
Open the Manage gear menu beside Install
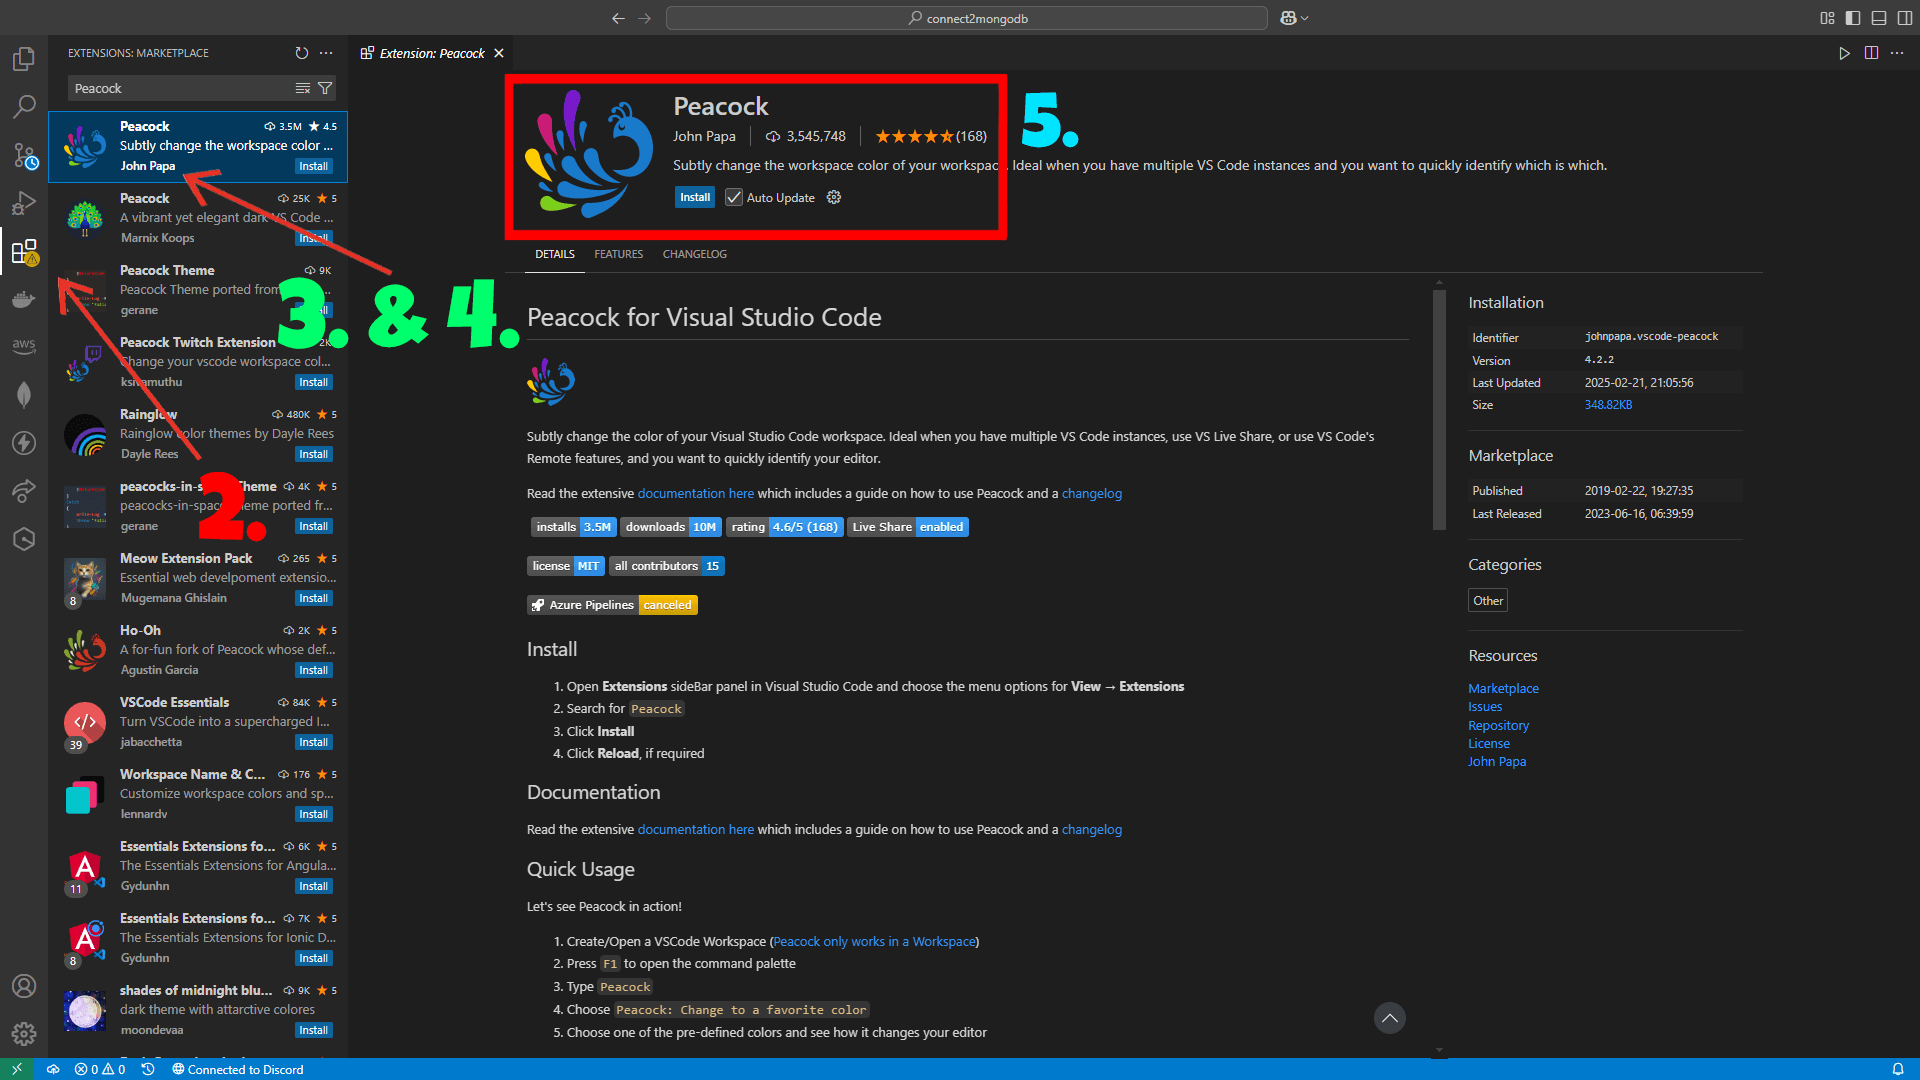[834, 197]
